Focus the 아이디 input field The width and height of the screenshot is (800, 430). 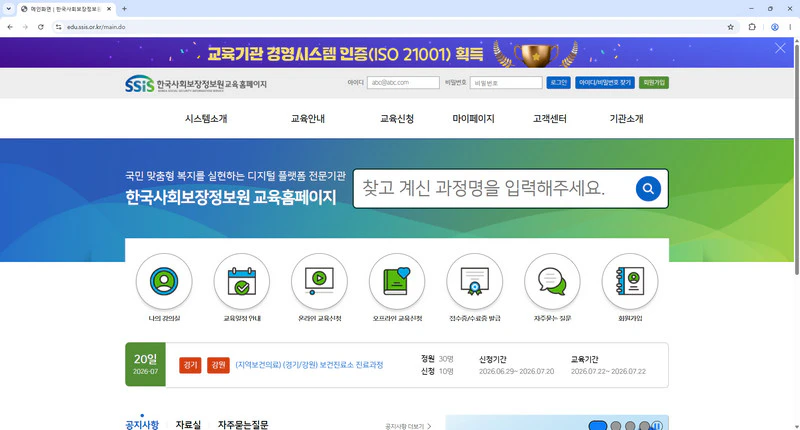pyautogui.click(x=403, y=83)
